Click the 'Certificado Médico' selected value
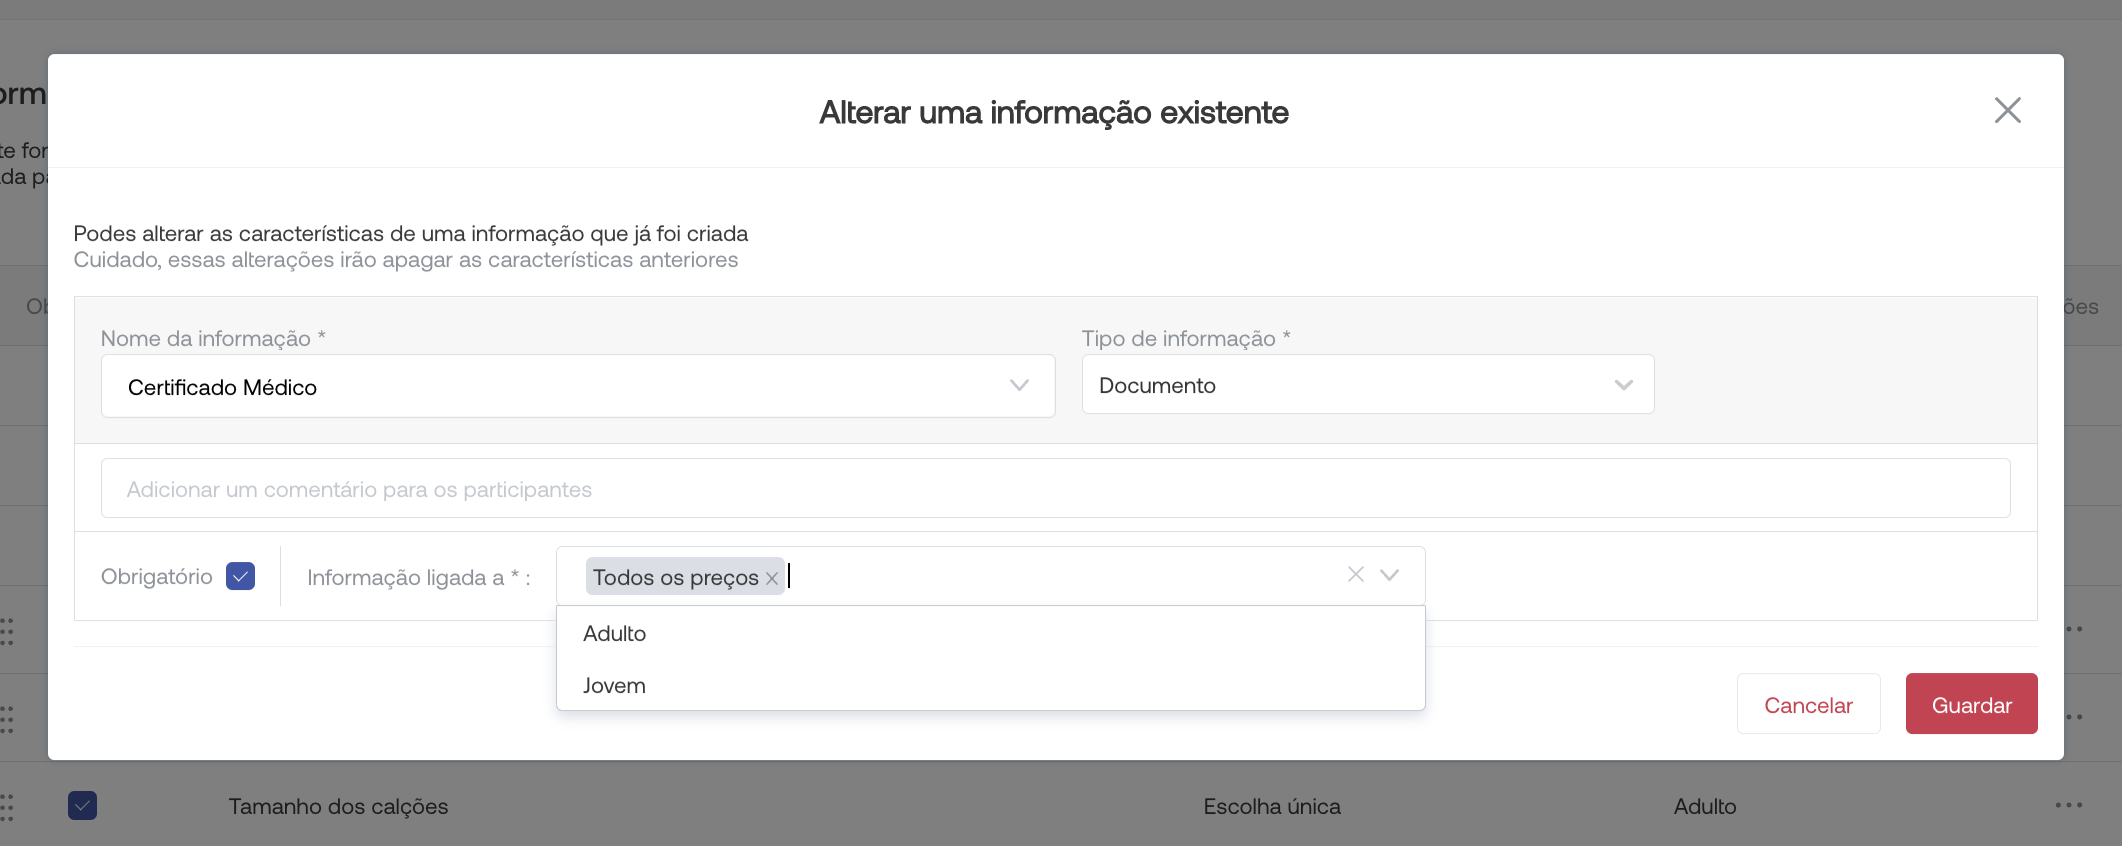2122x846 pixels. (223, 388)
